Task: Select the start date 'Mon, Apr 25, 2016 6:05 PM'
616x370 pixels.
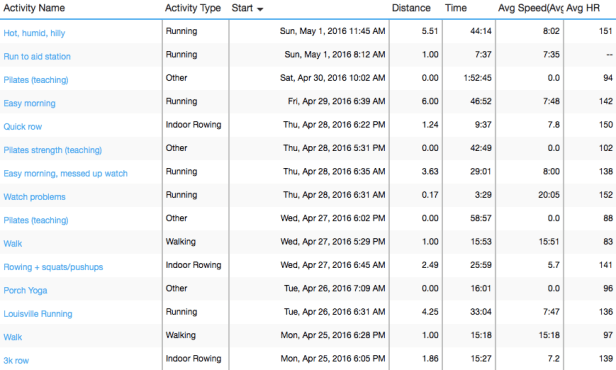Action: pos(333,358)
